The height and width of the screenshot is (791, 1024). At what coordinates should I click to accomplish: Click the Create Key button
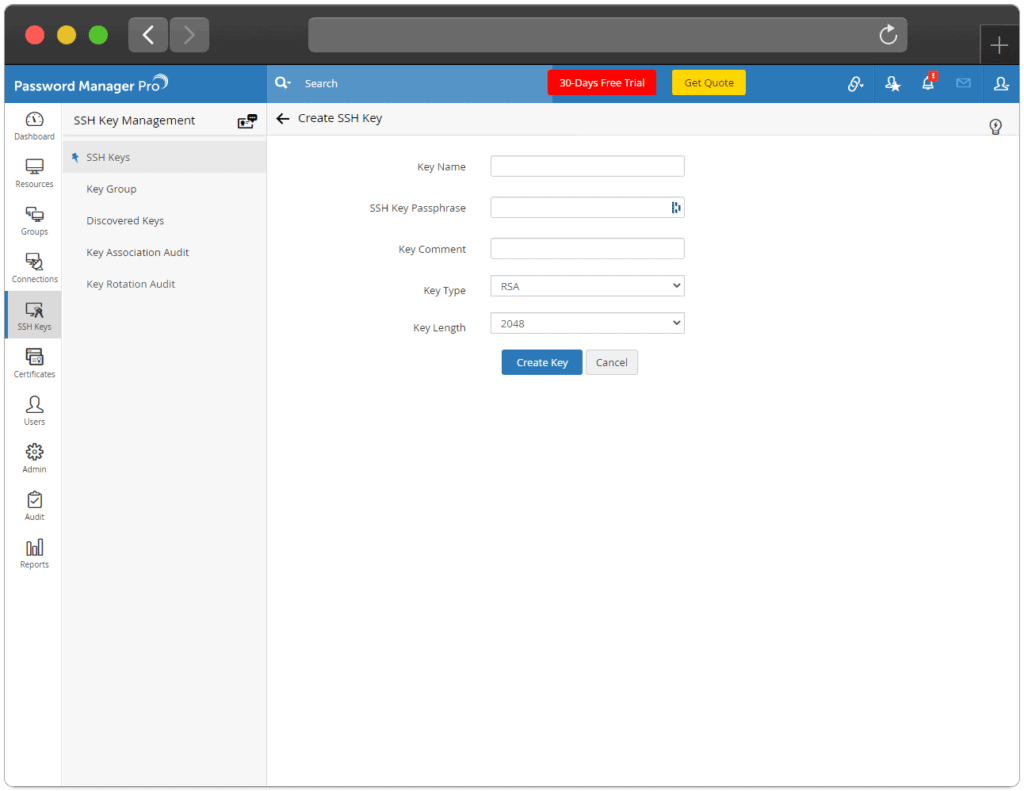click(x=541, y=363)
